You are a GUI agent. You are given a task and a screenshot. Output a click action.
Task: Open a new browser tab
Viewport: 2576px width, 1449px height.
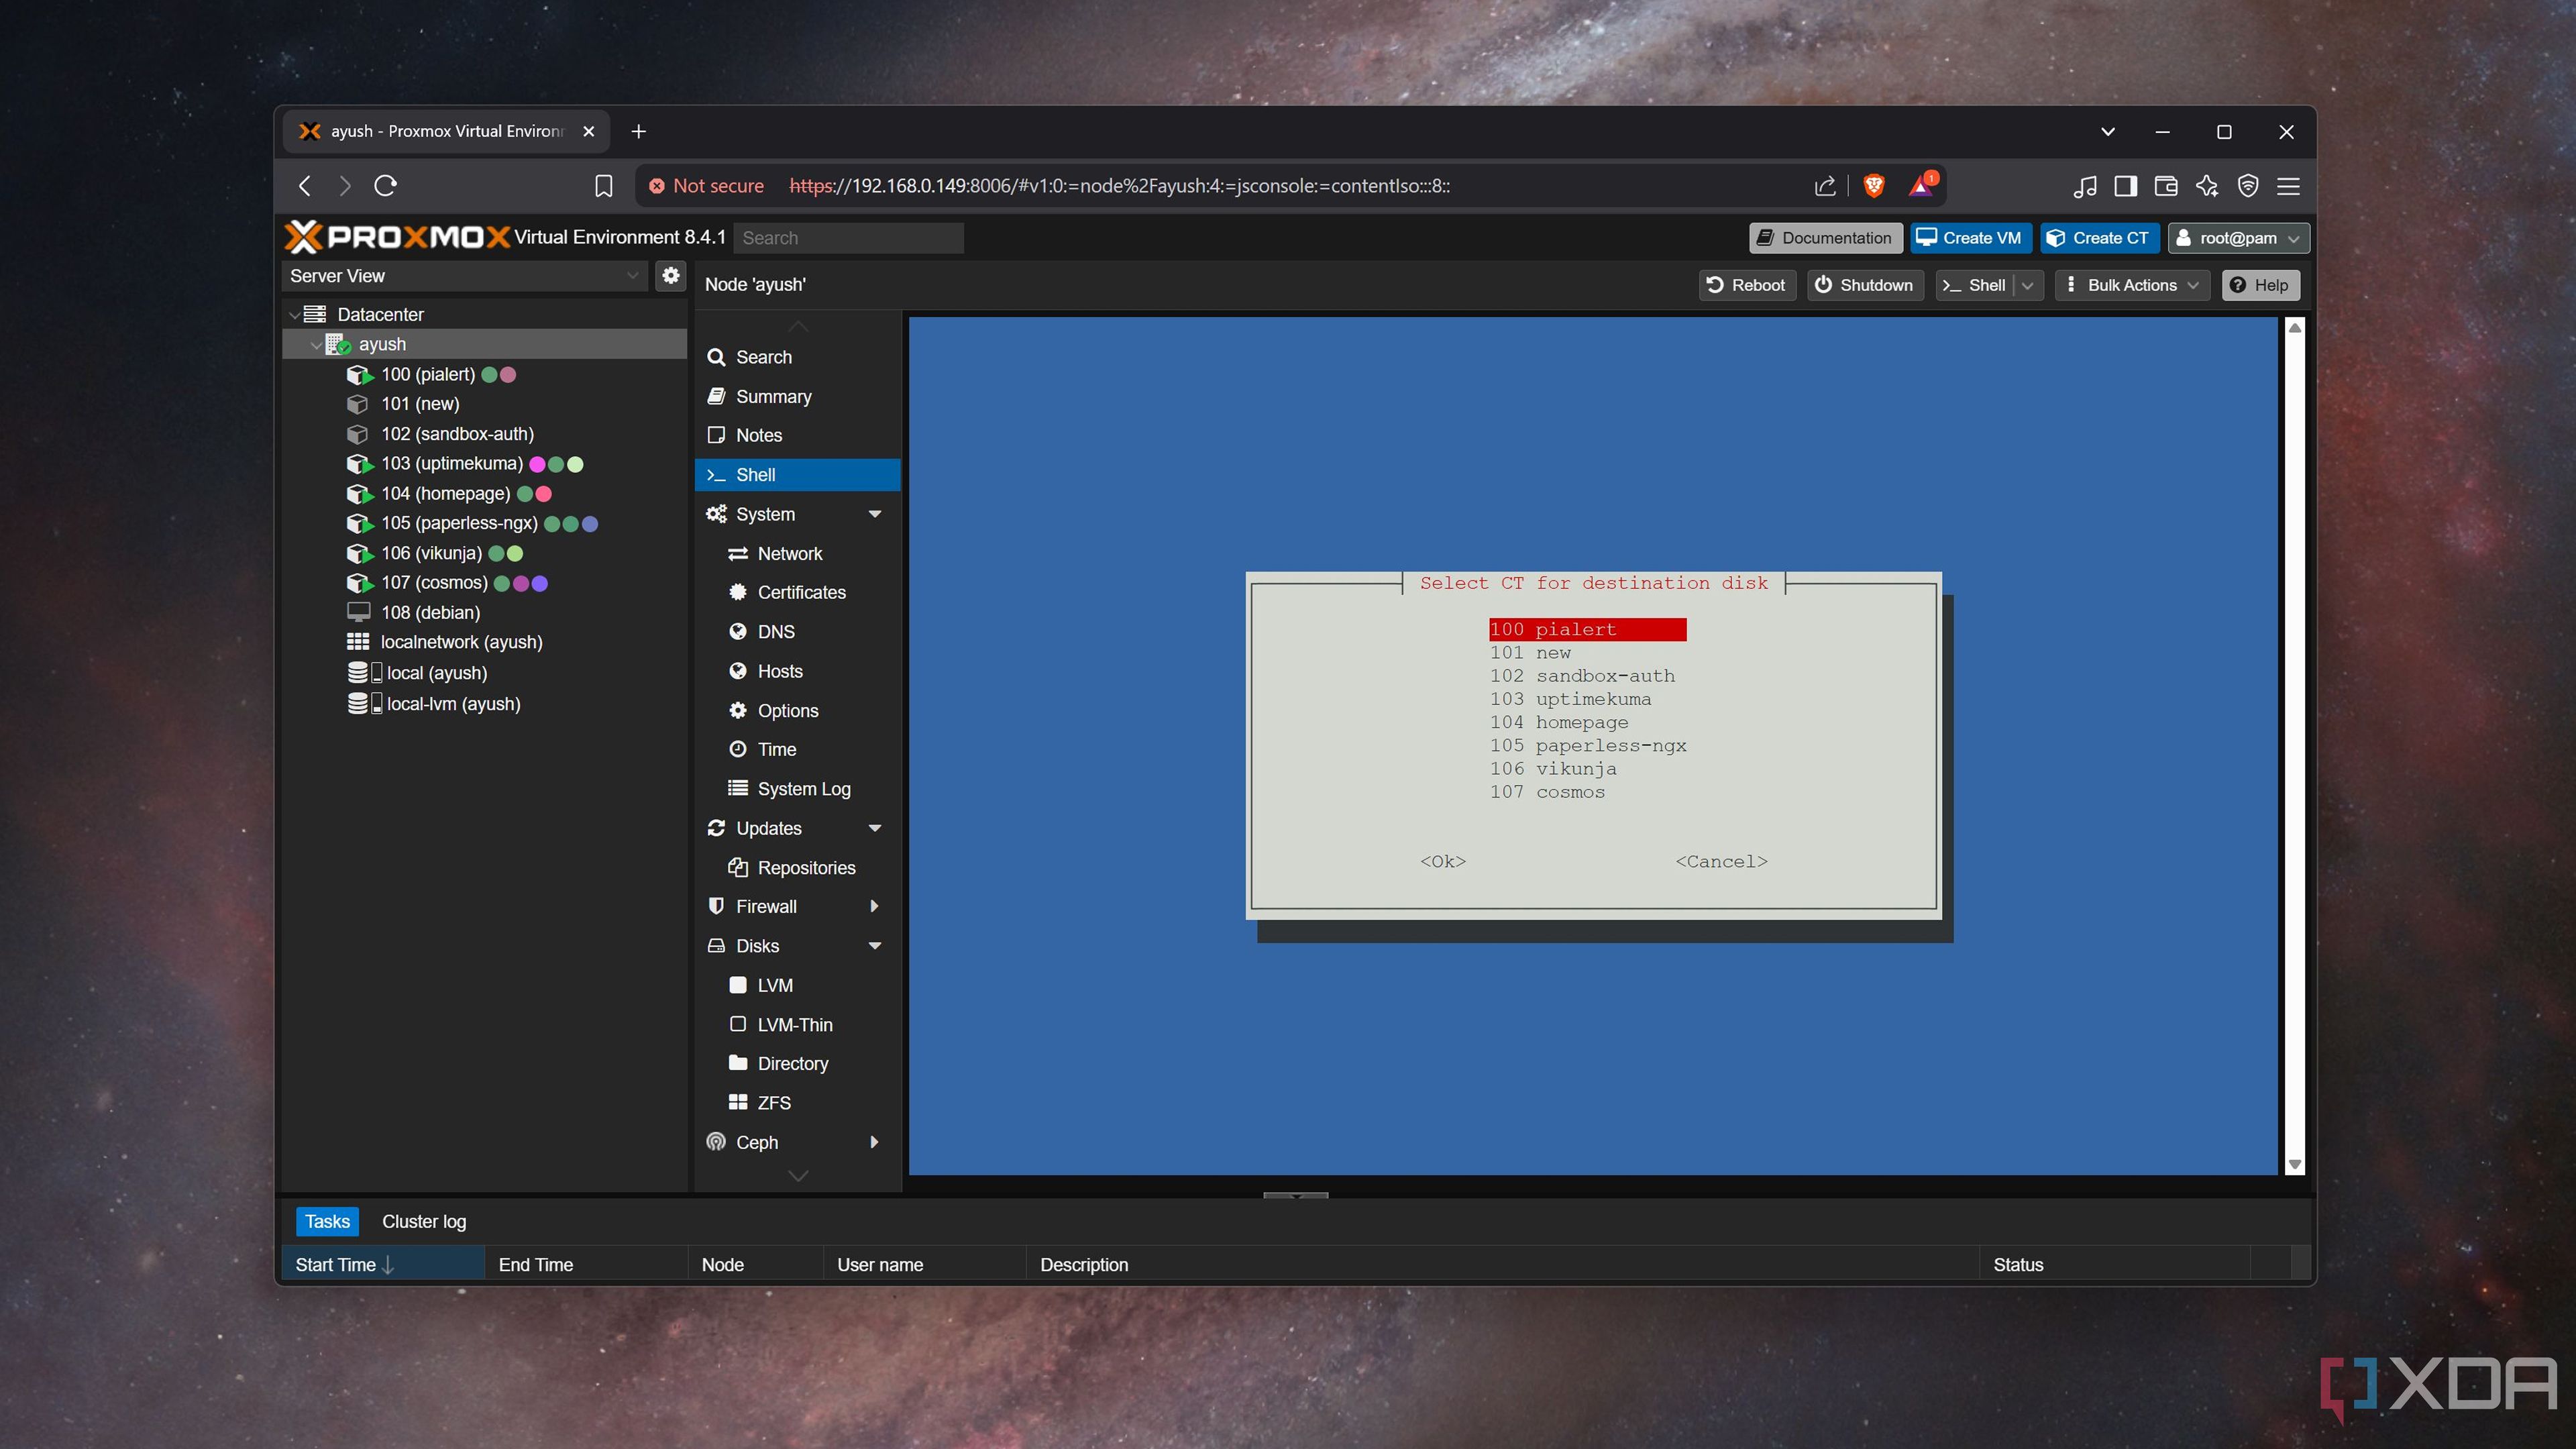(x=639, y=131)
